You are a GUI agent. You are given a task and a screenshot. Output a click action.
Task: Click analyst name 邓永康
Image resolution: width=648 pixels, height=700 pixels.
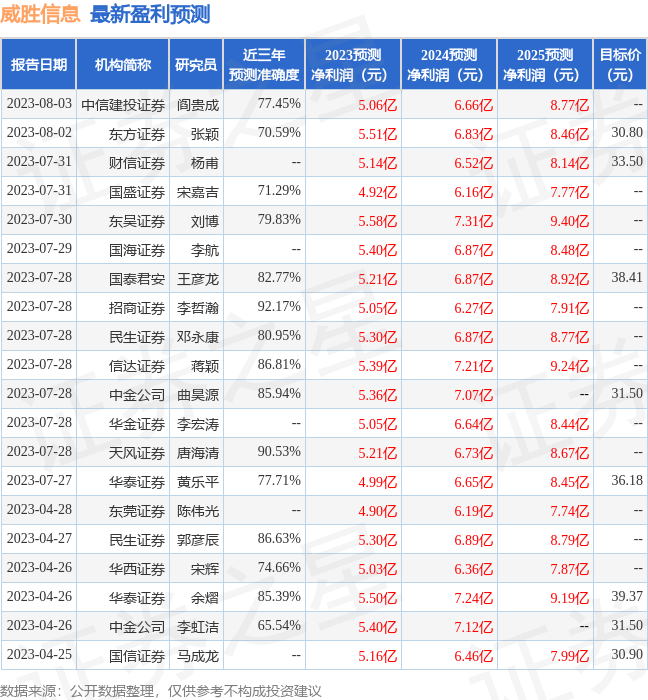tap(198, 338)
